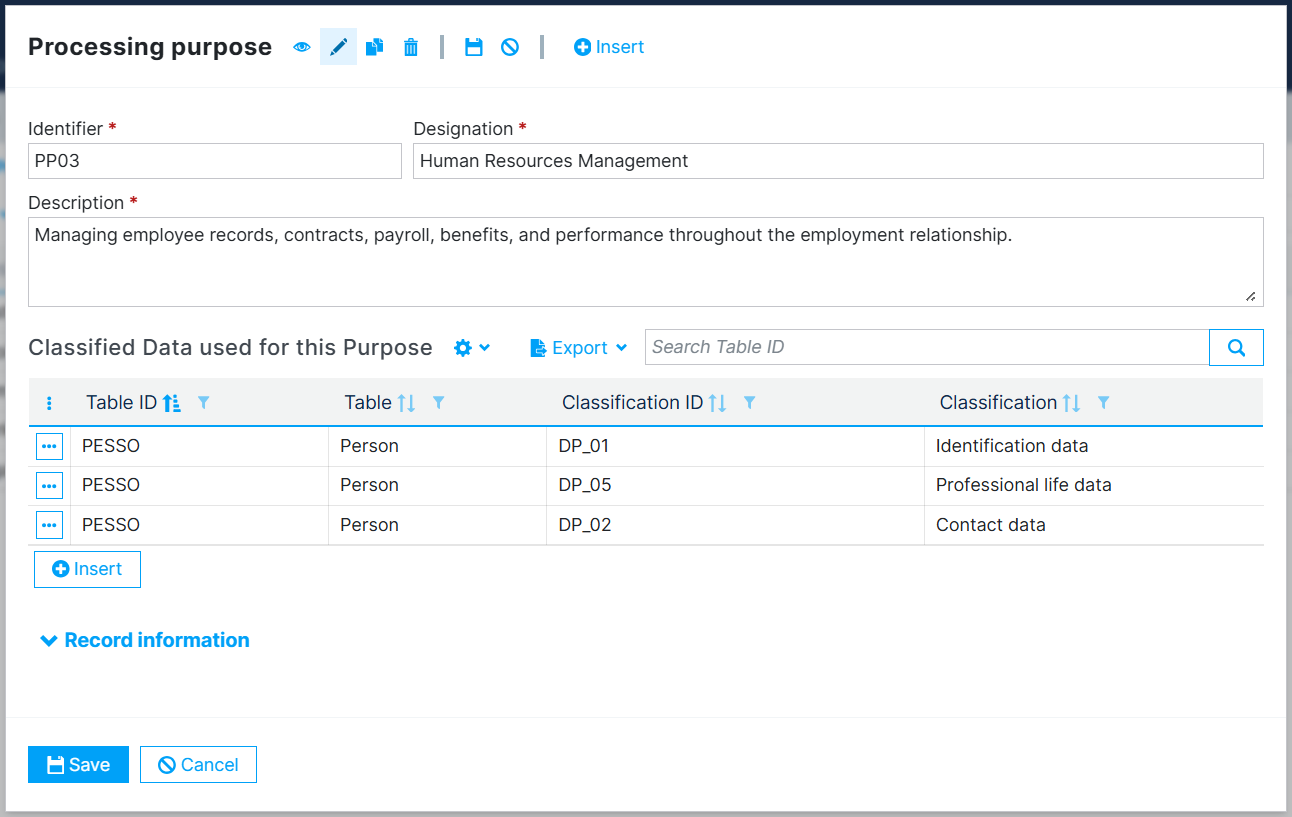The image size is (1292, 817).
Task: Filter the Classification ID column
Action: pos(749,403)
